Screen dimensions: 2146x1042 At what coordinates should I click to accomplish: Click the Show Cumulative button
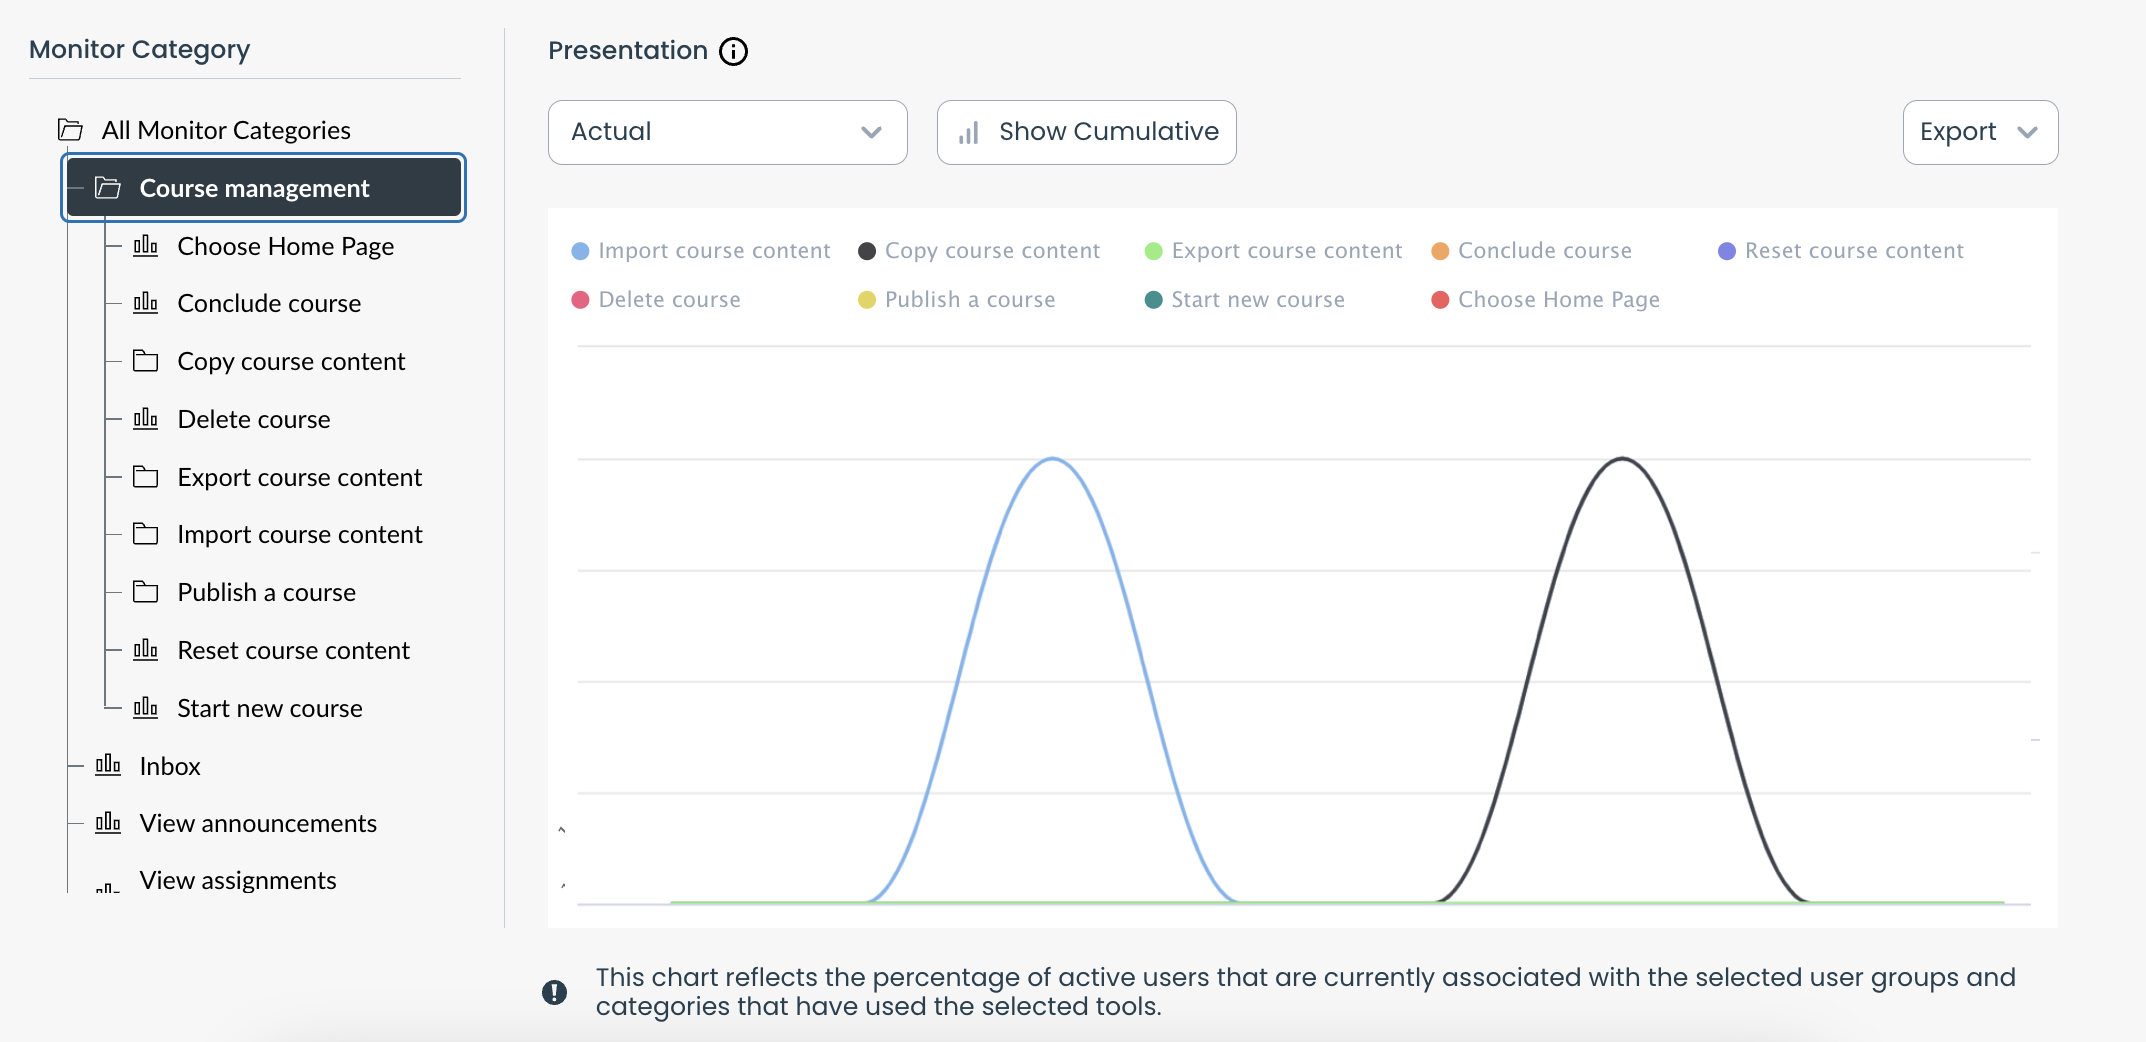(x=1086, y=132)
